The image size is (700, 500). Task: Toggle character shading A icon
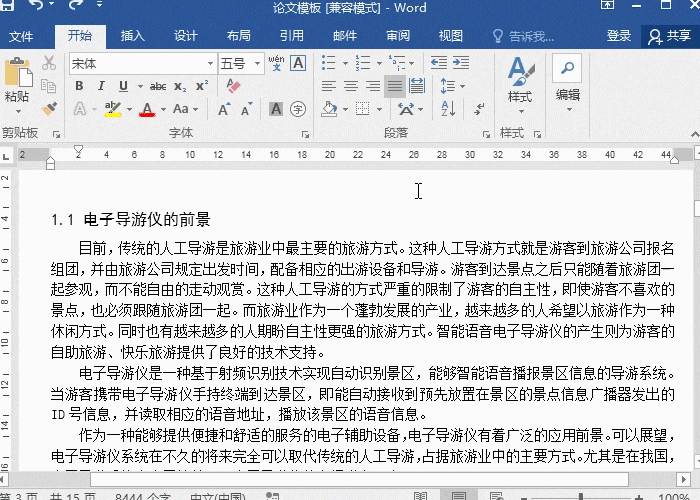276,109
